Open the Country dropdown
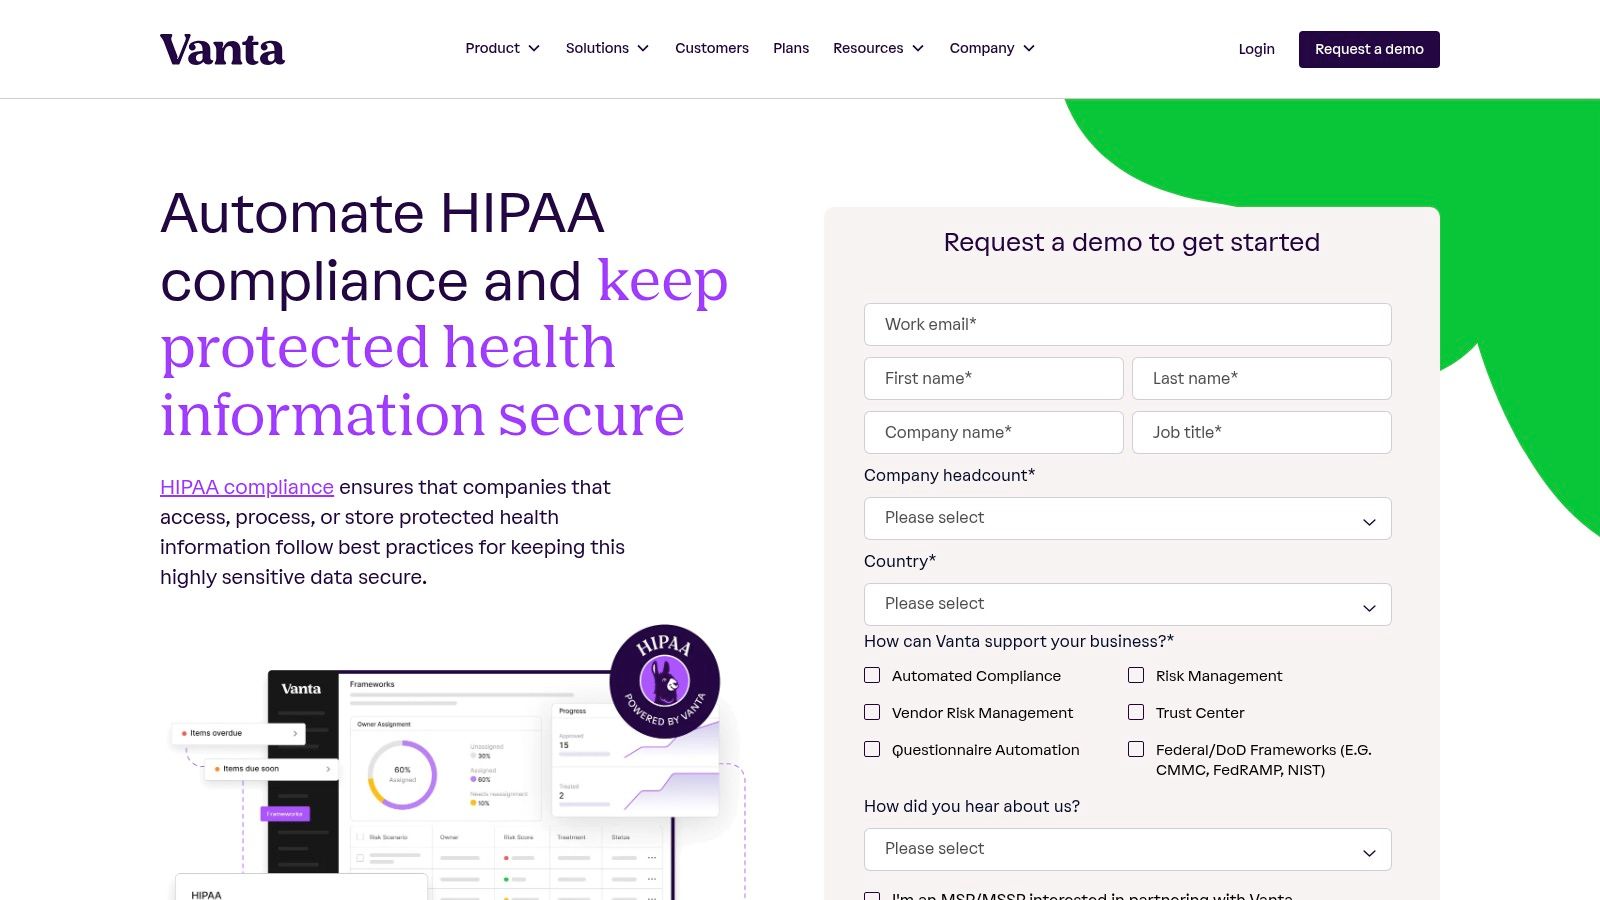Screen dimensions: 1600x900 coord(1128,605)
